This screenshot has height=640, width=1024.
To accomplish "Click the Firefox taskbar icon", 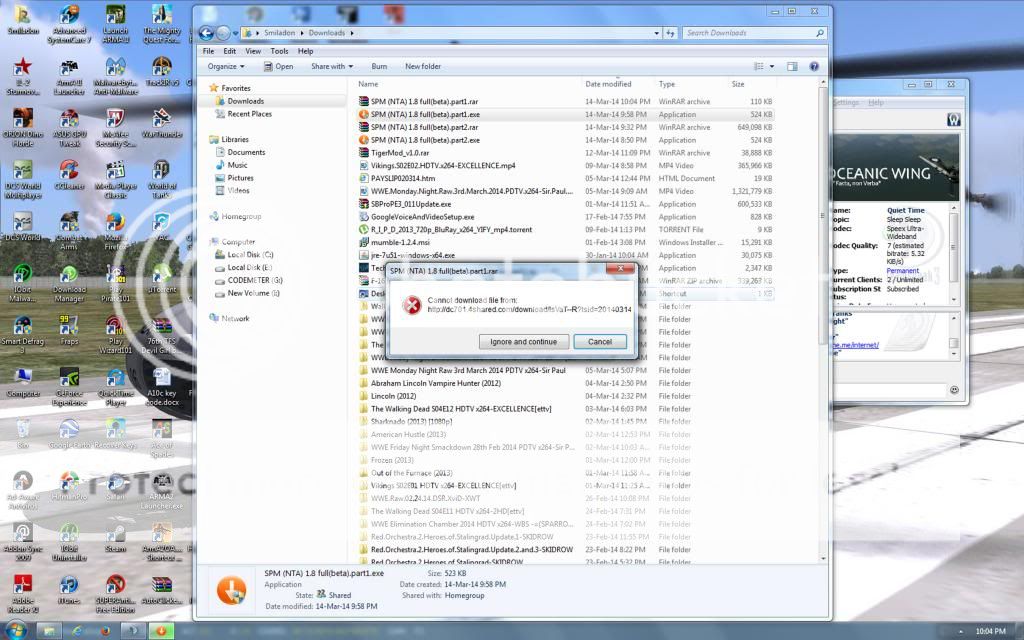I will [x=105, y=631].
